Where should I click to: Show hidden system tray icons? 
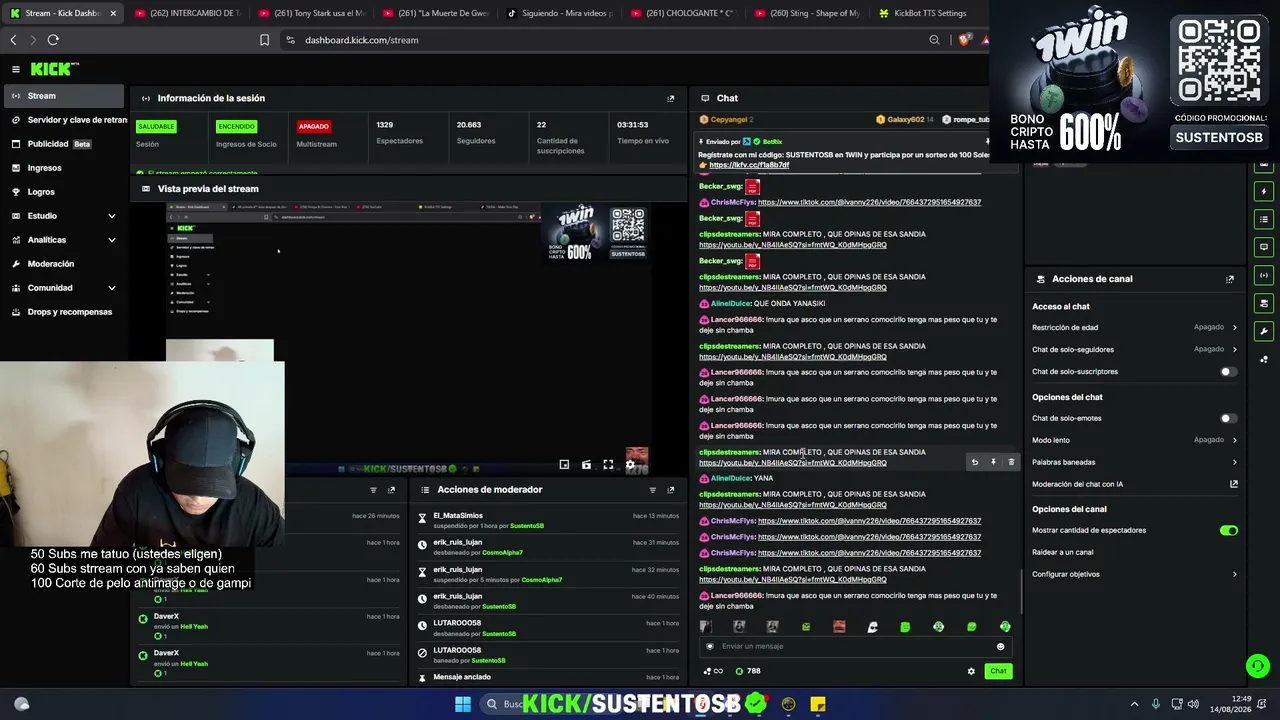(x=1134, y=704)
